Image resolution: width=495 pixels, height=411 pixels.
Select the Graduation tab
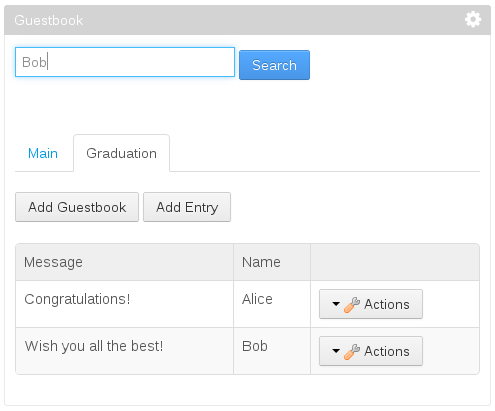[x=121, y=153]
